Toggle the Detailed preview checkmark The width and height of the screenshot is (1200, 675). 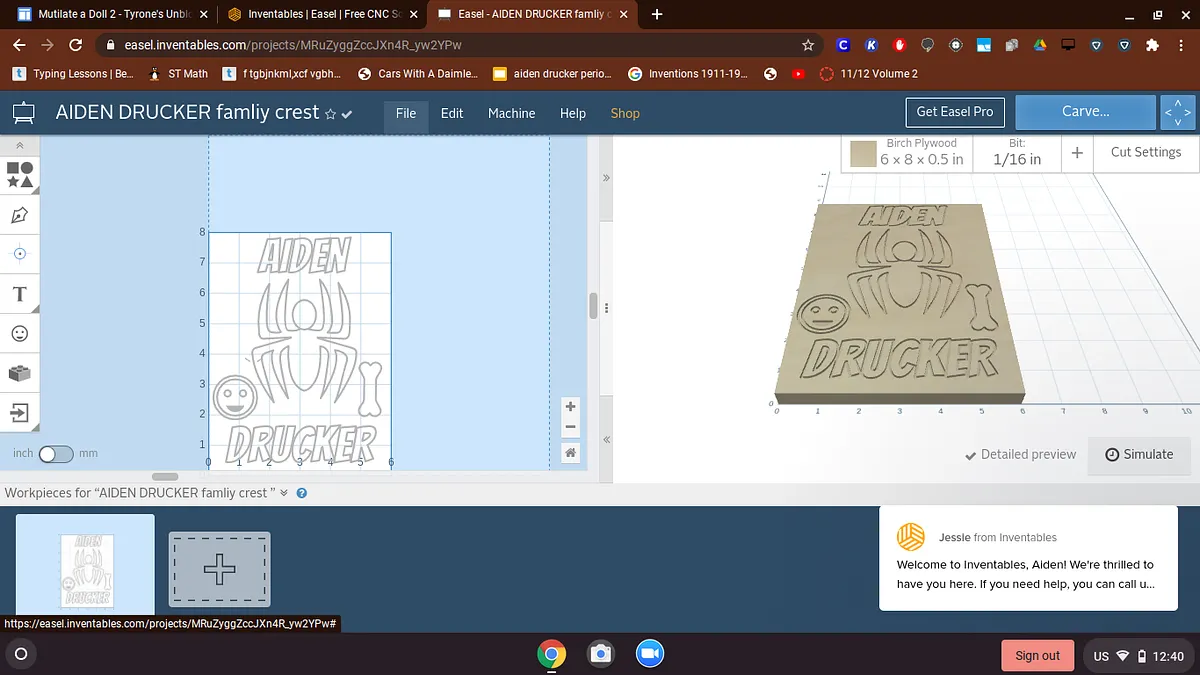(x=970, y=454)
